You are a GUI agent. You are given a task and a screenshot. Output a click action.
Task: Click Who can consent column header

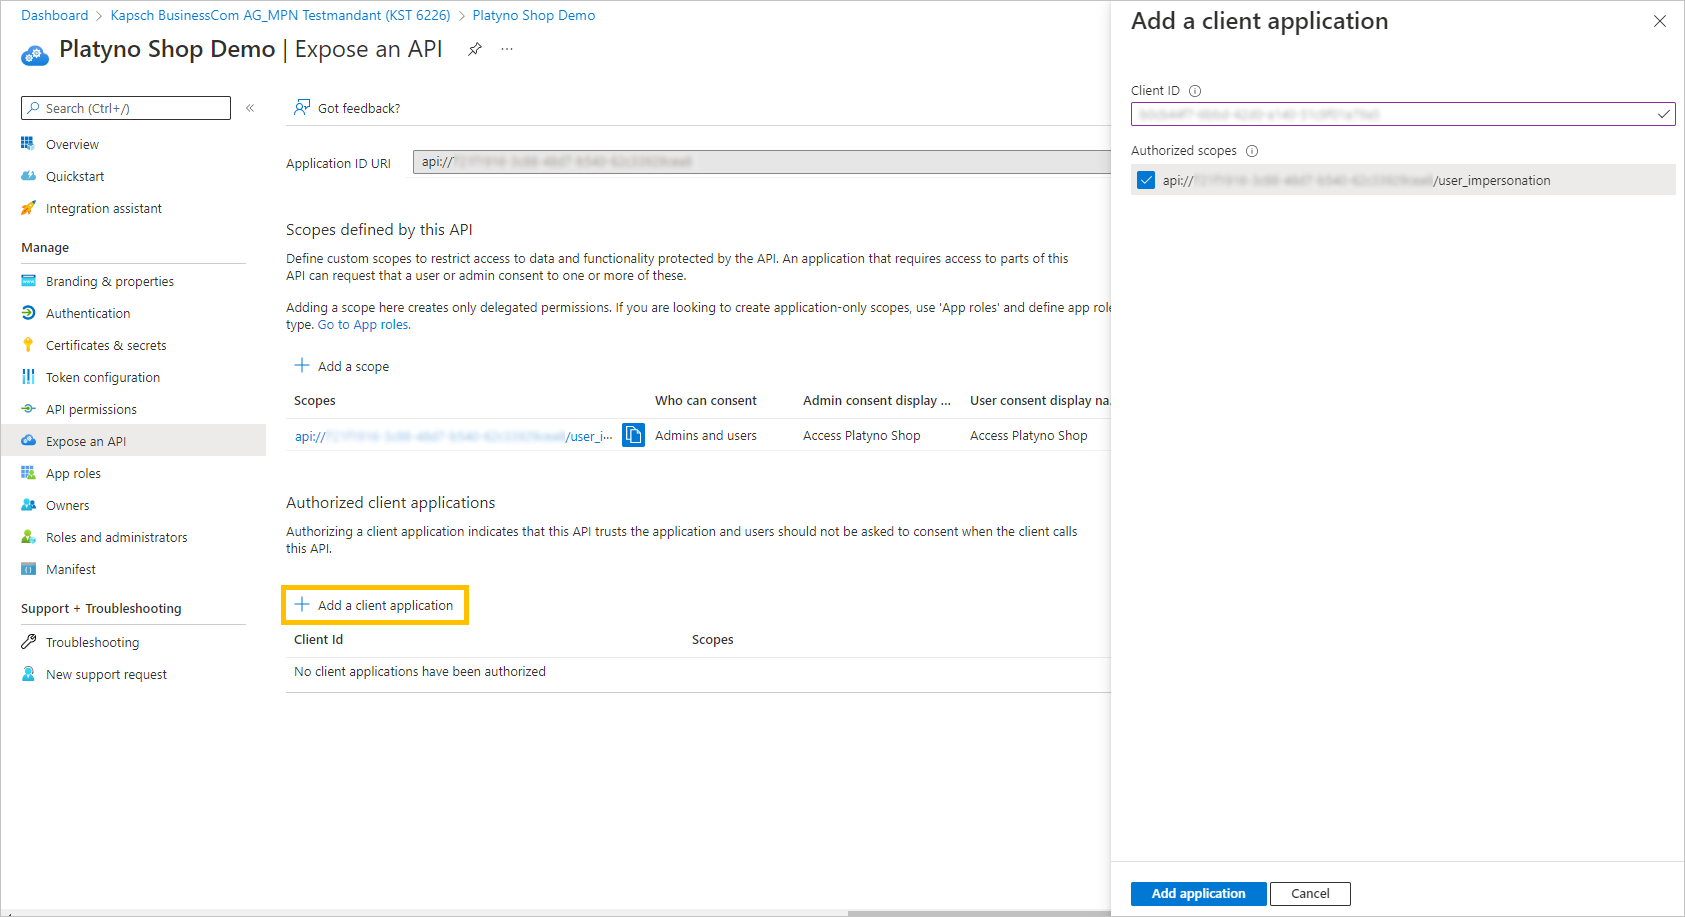pyautogui.click(x=706, y=400)
